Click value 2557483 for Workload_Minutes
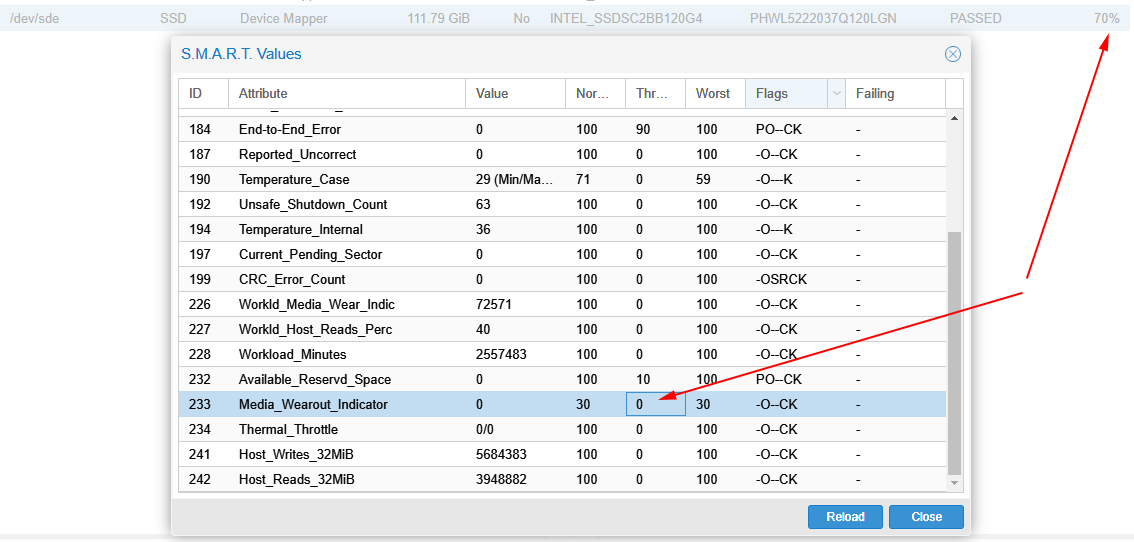The image size is (1134, 542). 501,355
